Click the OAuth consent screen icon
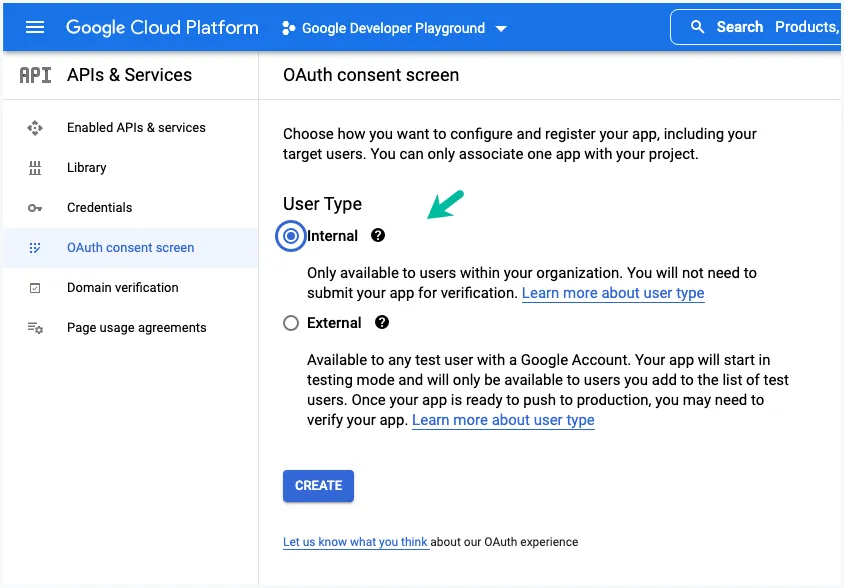Viewport: 844px width, 588px height. (33, 247)
